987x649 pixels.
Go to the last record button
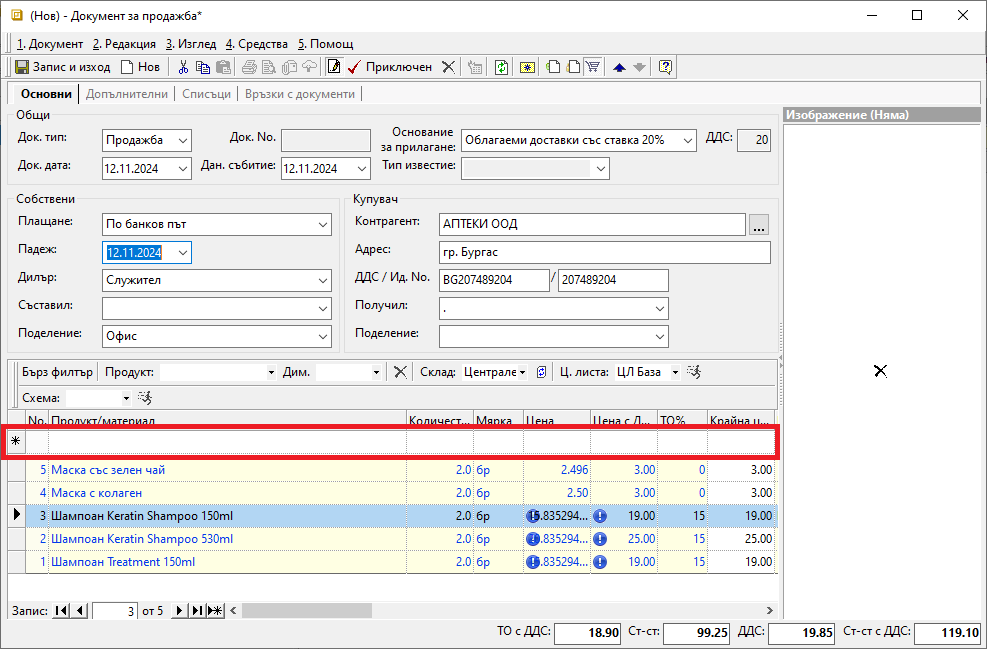point(197,610)
